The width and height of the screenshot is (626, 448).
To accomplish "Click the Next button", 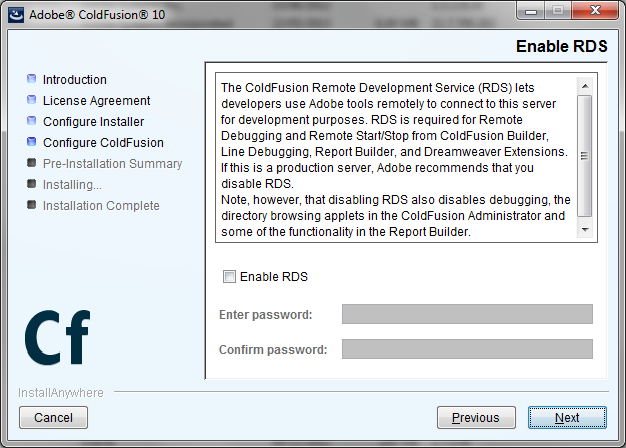I will tap(567, 418).
